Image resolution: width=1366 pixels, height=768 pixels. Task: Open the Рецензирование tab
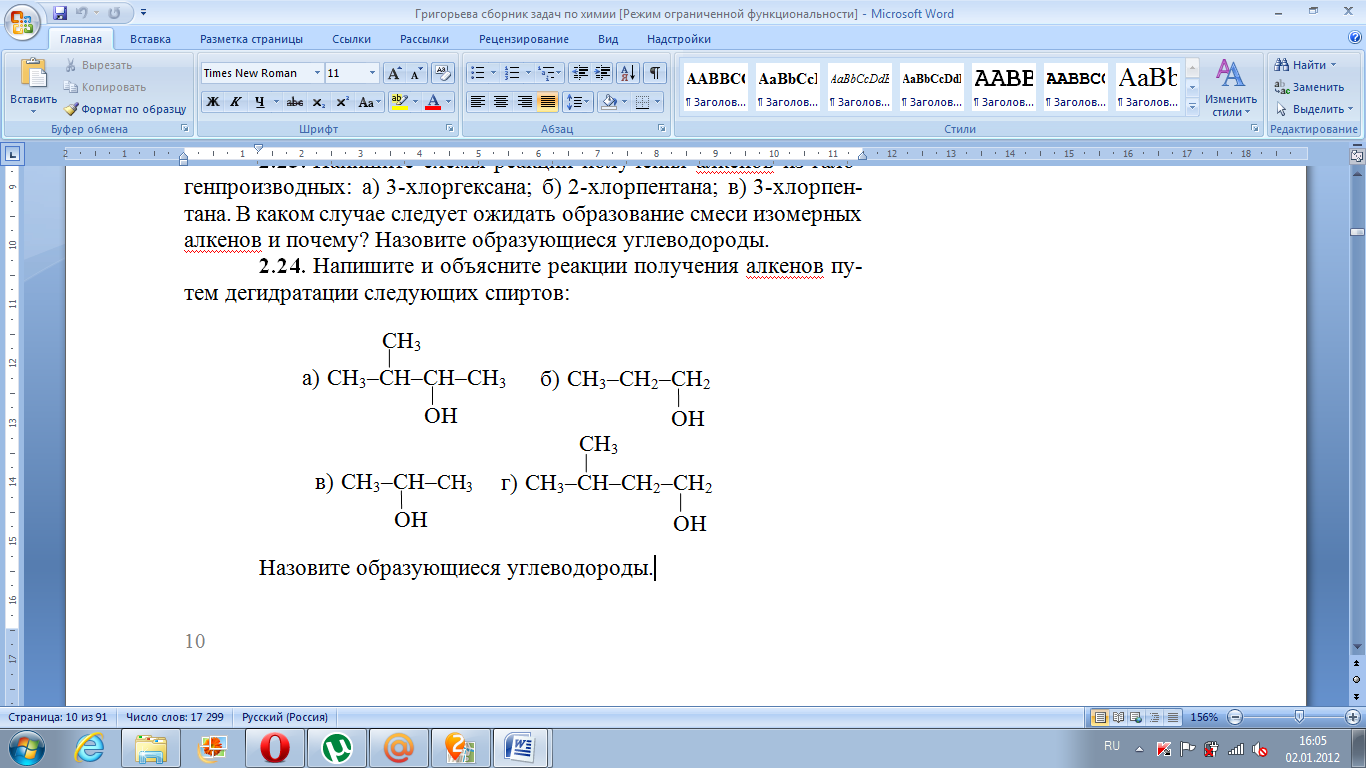click(x=523, y=39)
